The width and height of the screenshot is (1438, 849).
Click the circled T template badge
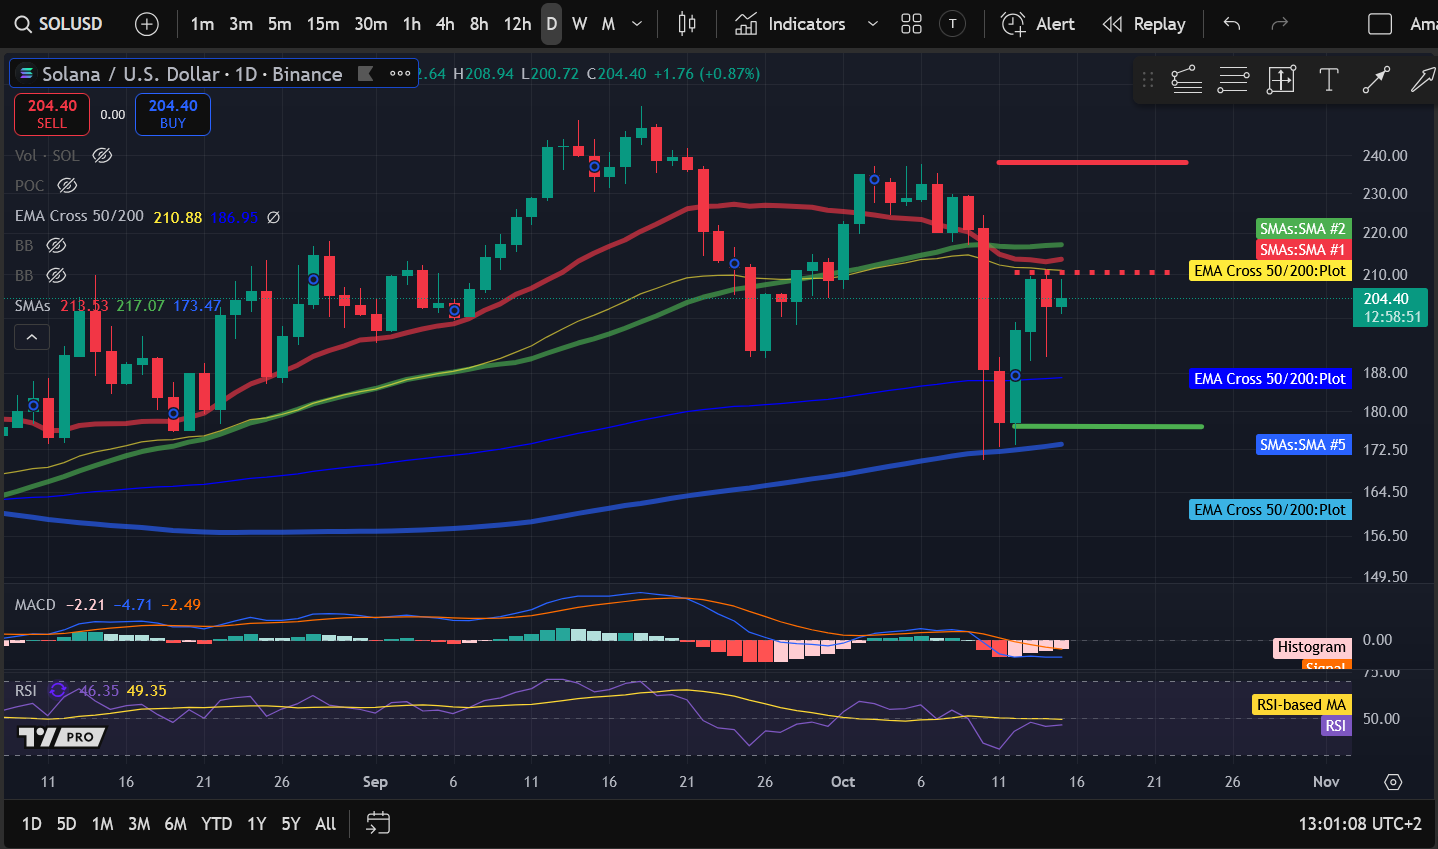(953, 24)
